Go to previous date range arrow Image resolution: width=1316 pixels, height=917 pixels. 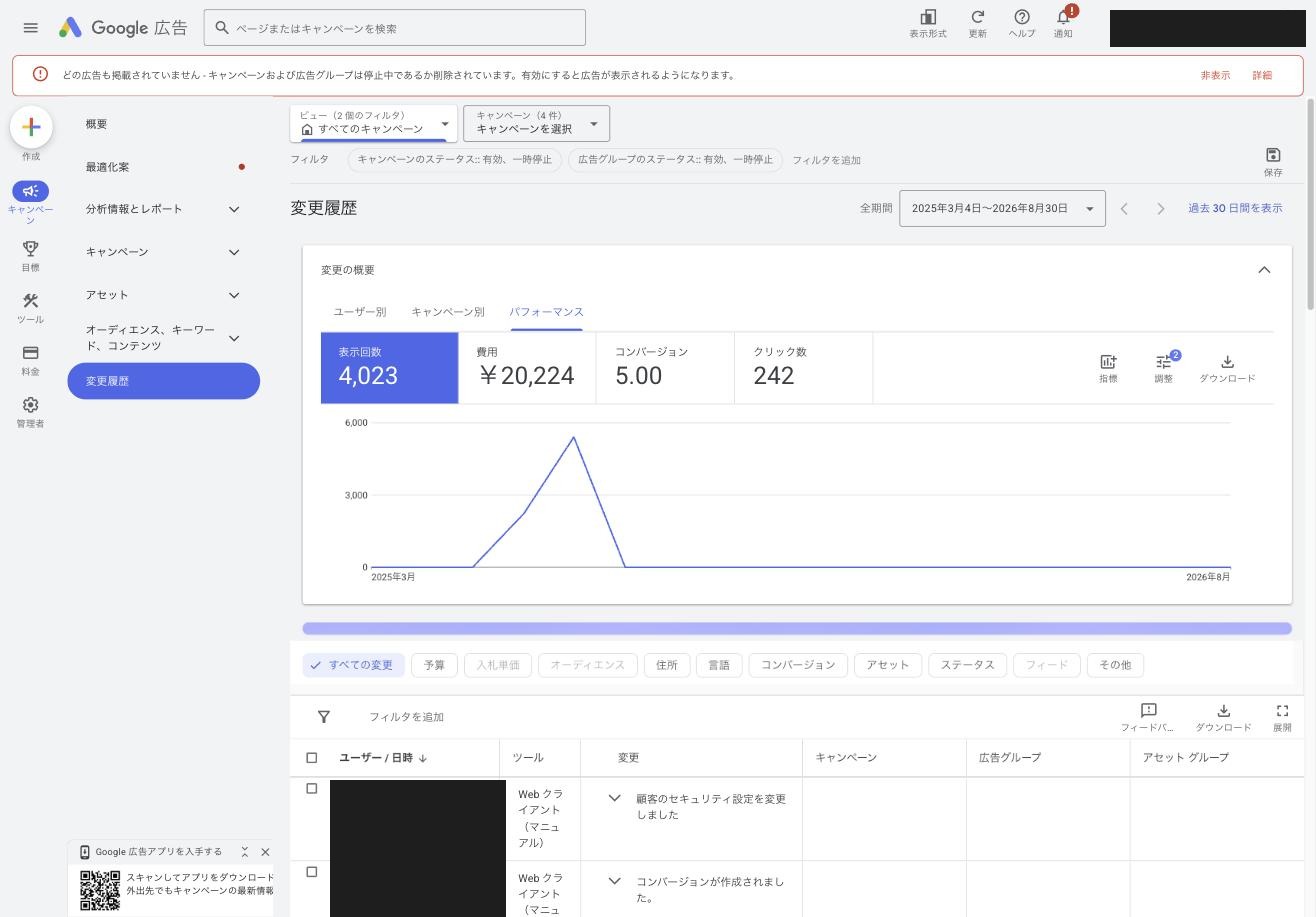coord(1124,208)
